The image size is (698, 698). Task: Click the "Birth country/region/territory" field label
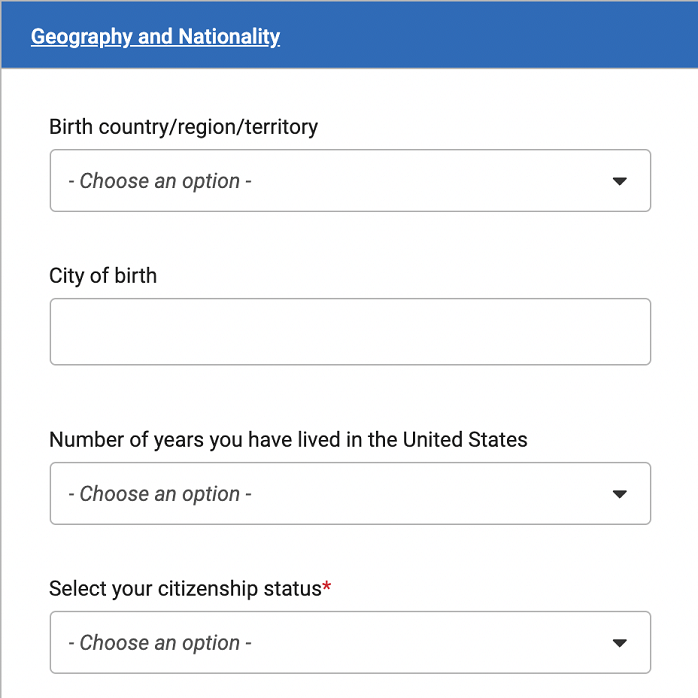click(183, 127)
